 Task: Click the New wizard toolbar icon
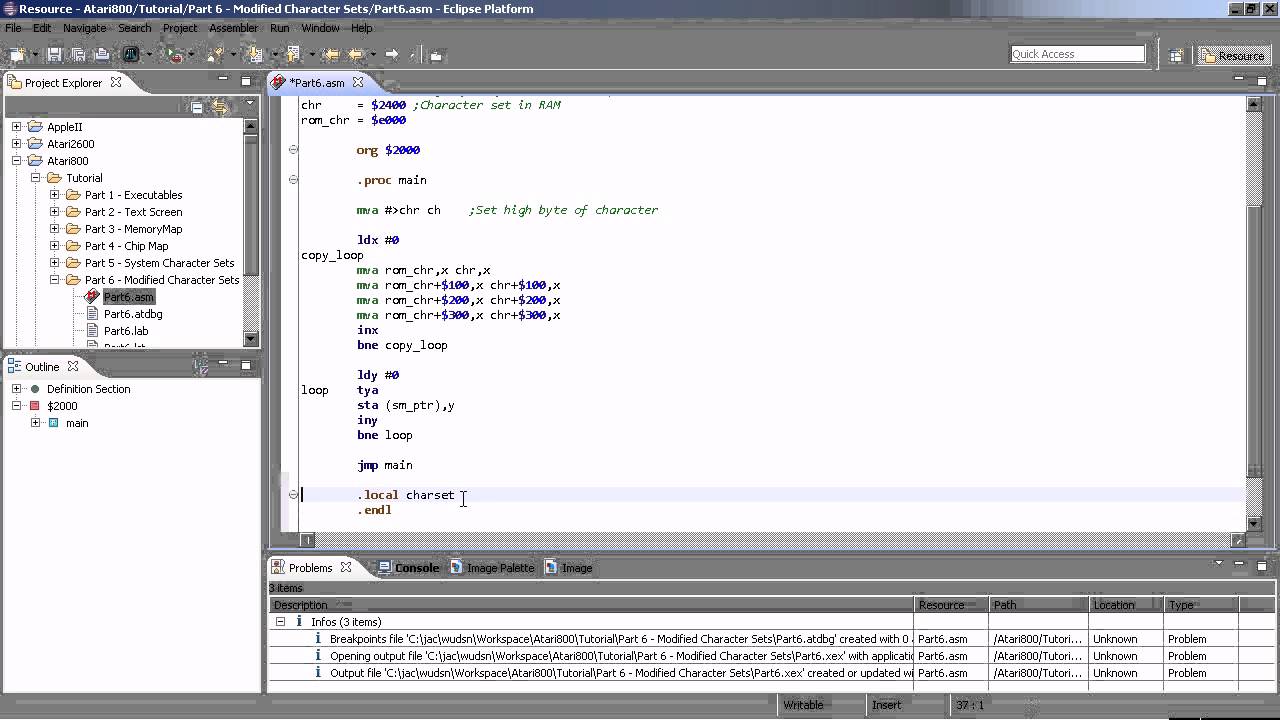pos(17,55)
